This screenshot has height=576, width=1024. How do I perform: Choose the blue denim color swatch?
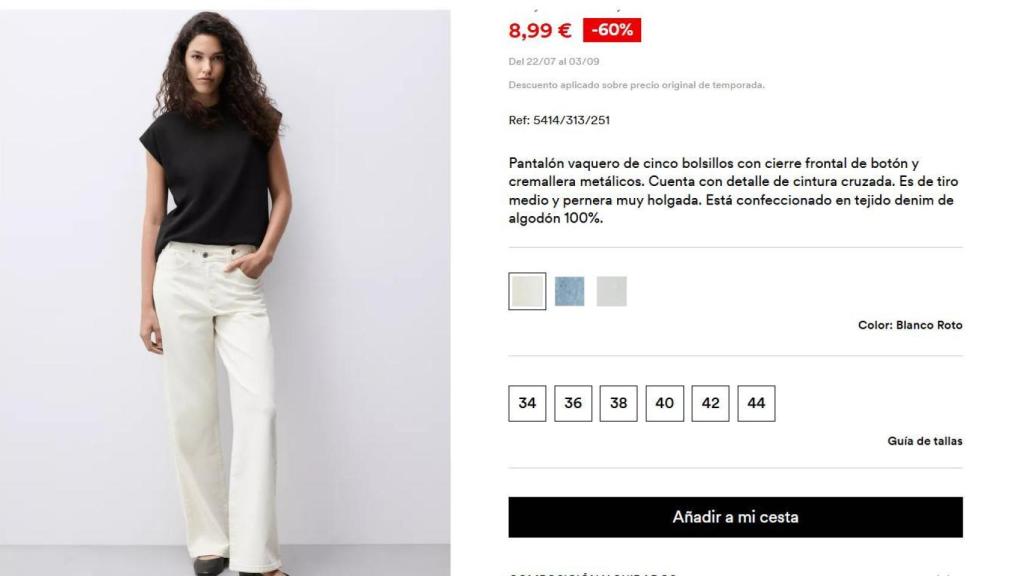[x=569, y=291]
